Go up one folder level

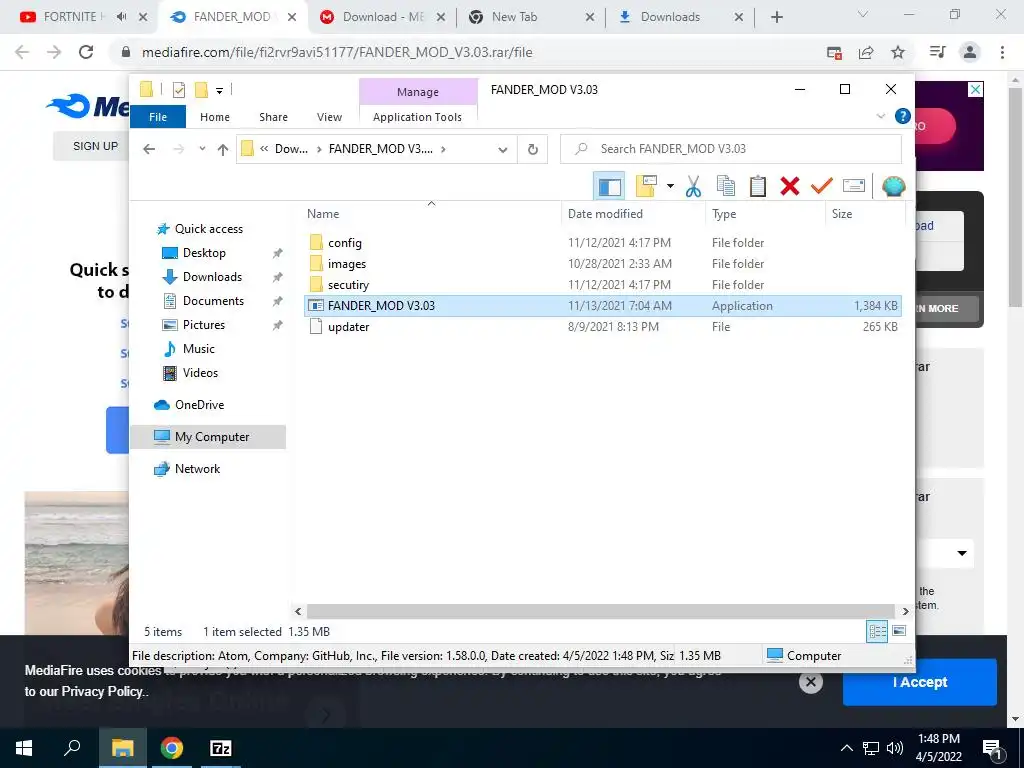click(x=223, y=150)
